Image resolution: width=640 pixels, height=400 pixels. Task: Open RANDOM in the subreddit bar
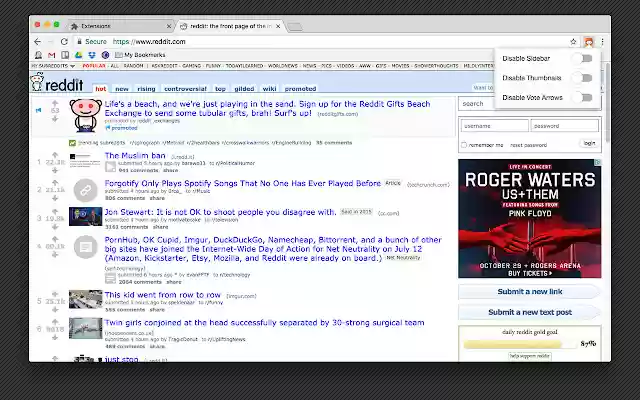[133, 66]
